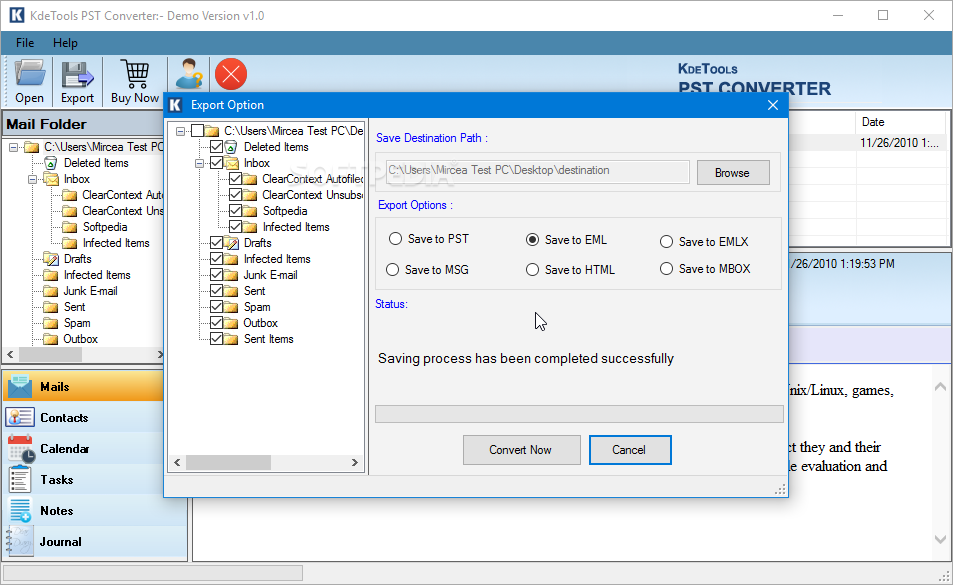This screenshot has height=585, width=953.
Task: Uncheck Deleted Items checkbox in export tree
Action: pos(216,146)
